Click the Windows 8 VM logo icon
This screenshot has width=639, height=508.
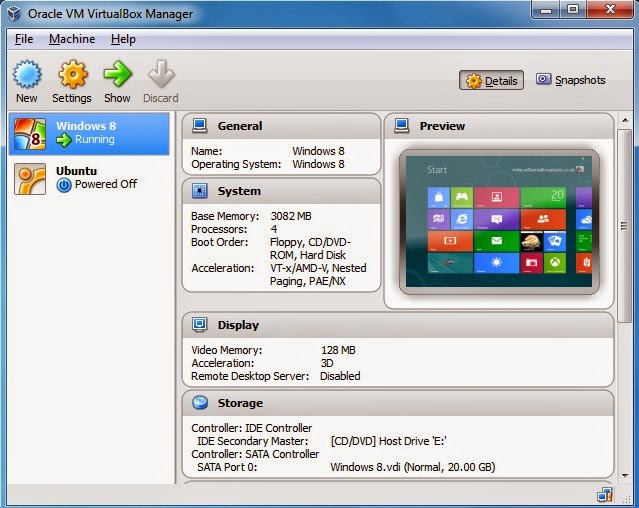30,134
